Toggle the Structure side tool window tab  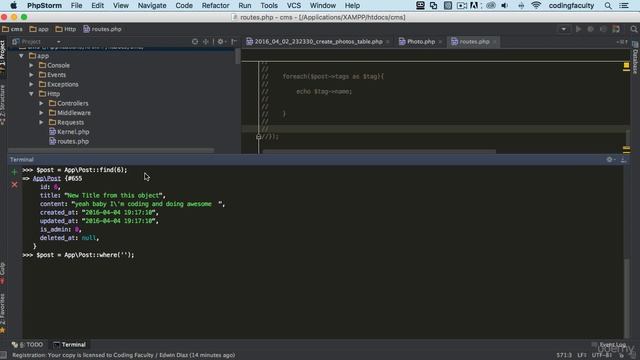click(x=3, y=105)
